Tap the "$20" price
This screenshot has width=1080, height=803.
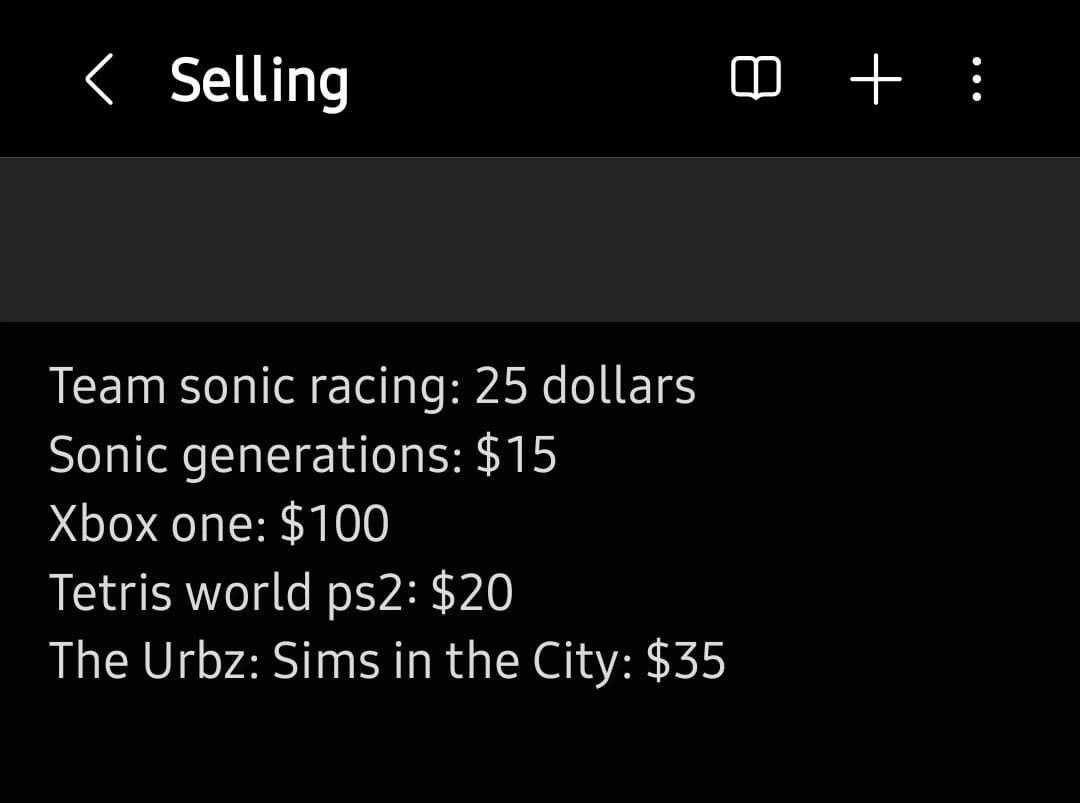pos(472,593)
